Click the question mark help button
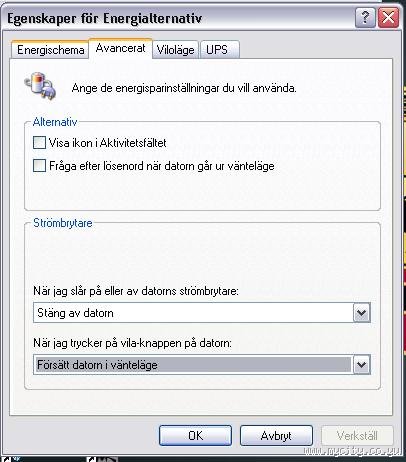This screenshot has width=406, height=462. (365, 17)
